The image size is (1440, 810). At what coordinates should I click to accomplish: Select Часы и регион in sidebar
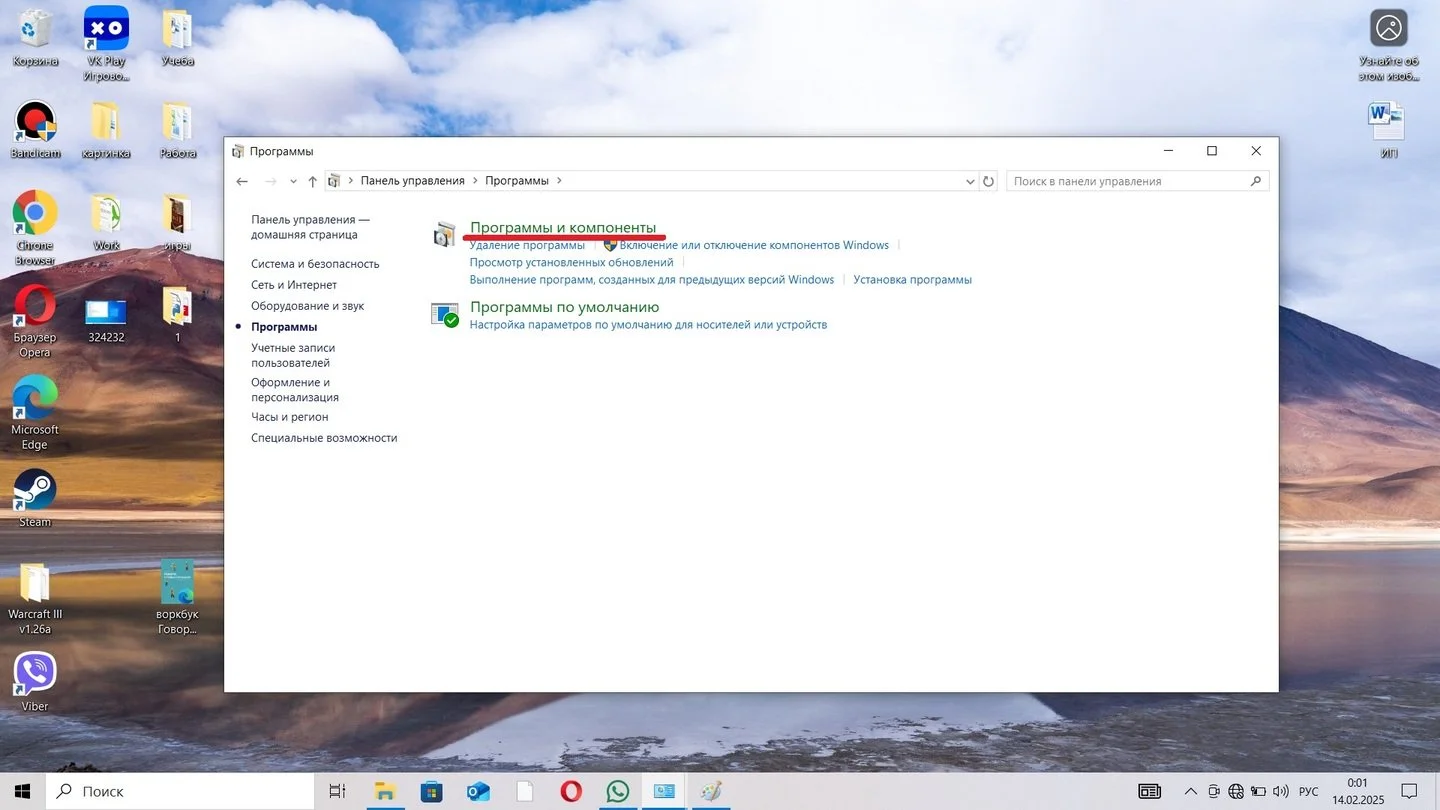pos(290,417)
